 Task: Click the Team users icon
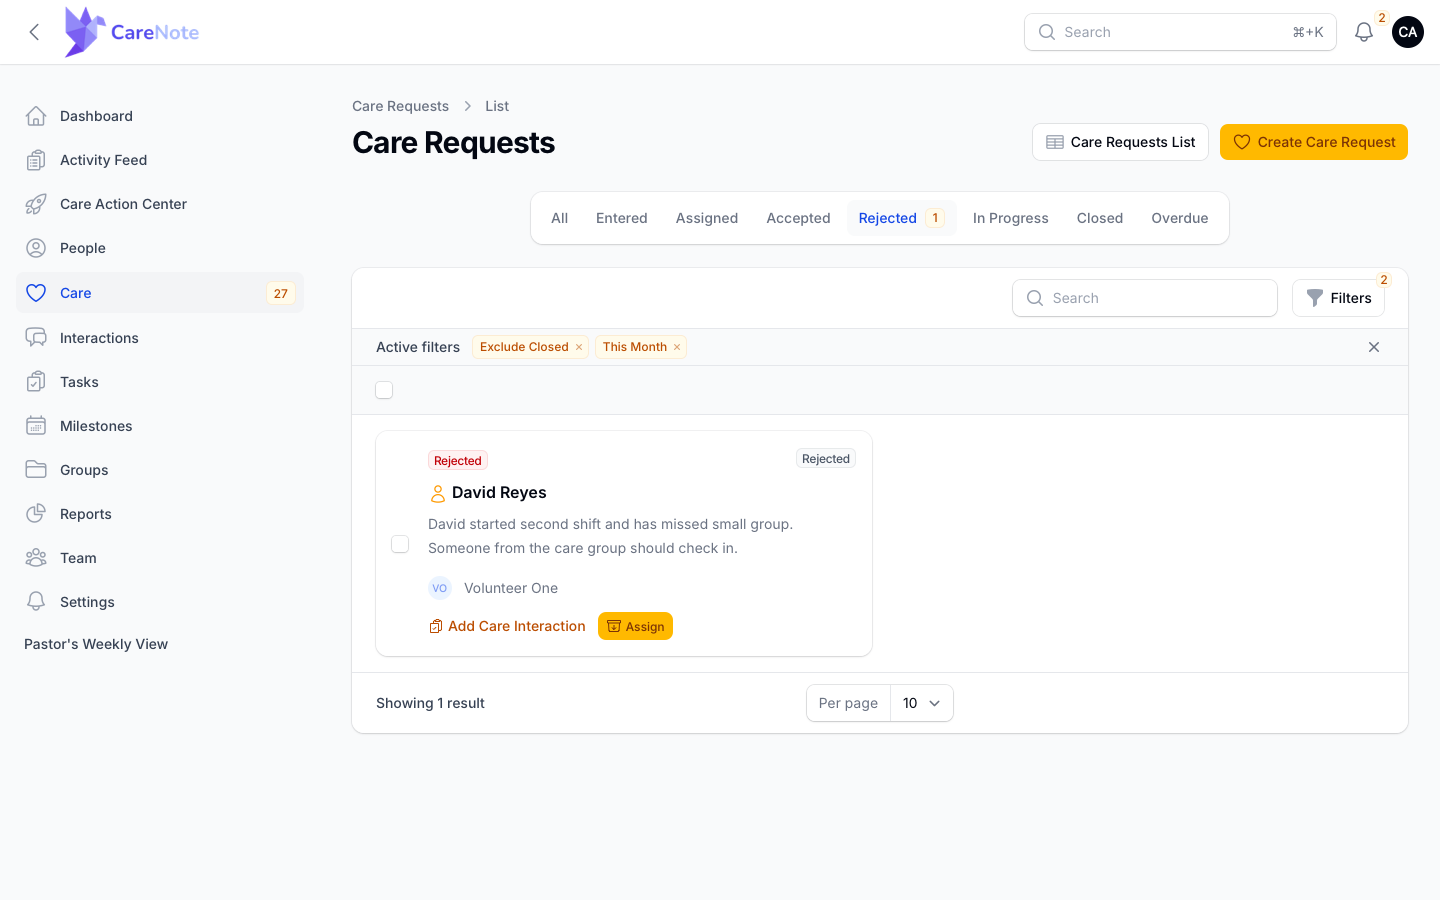[x=36, y=558]
